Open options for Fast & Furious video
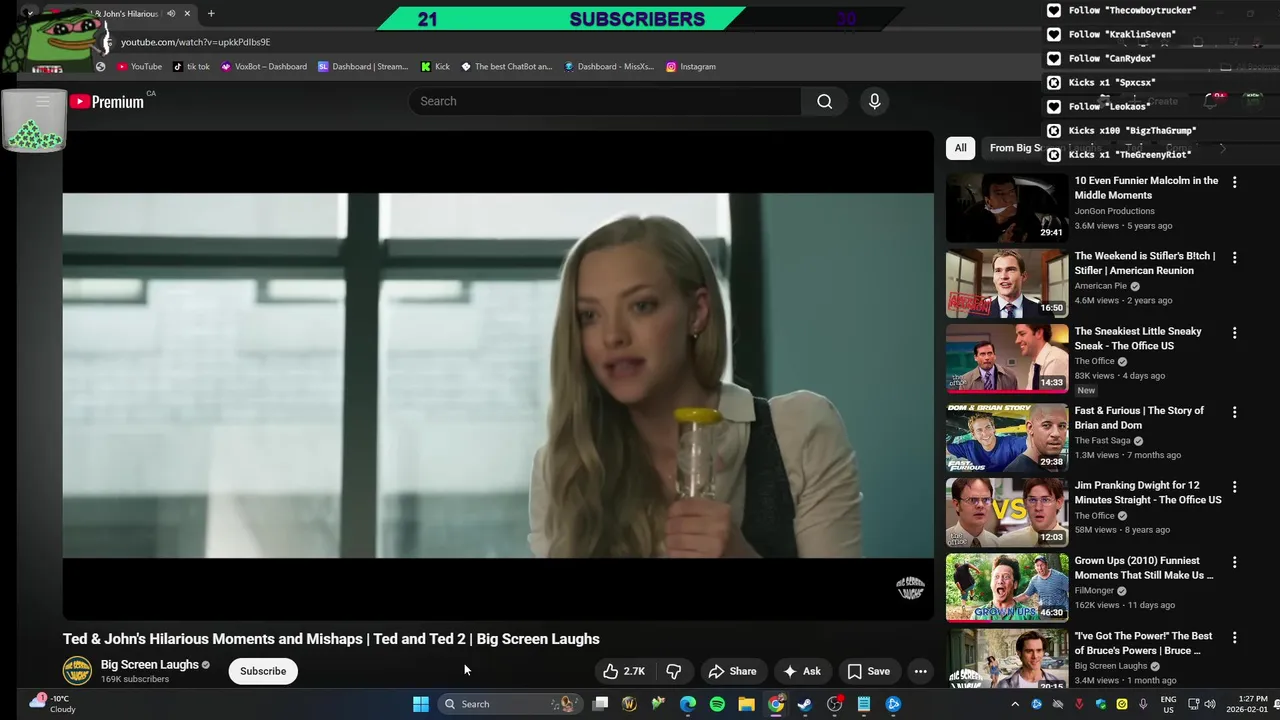This screenshot has width=1280, height=720. (x=1234, y=412)
